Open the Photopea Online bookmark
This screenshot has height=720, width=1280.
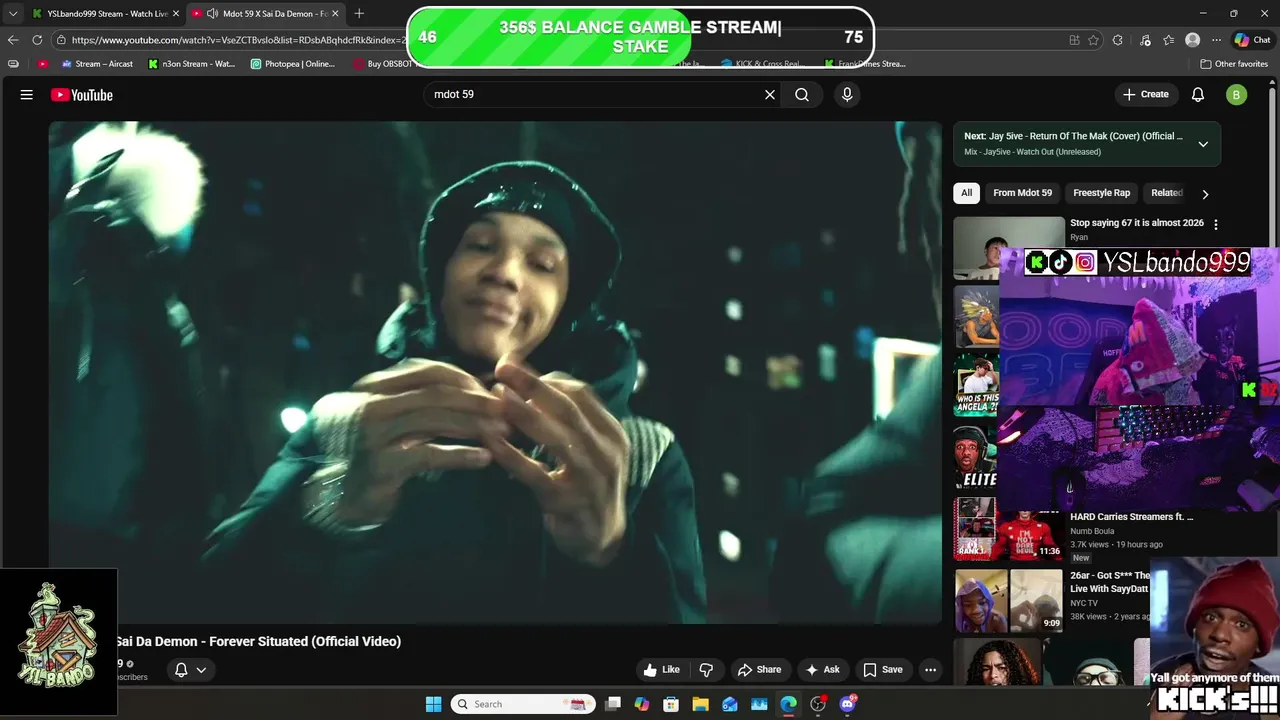coord(293,64)
